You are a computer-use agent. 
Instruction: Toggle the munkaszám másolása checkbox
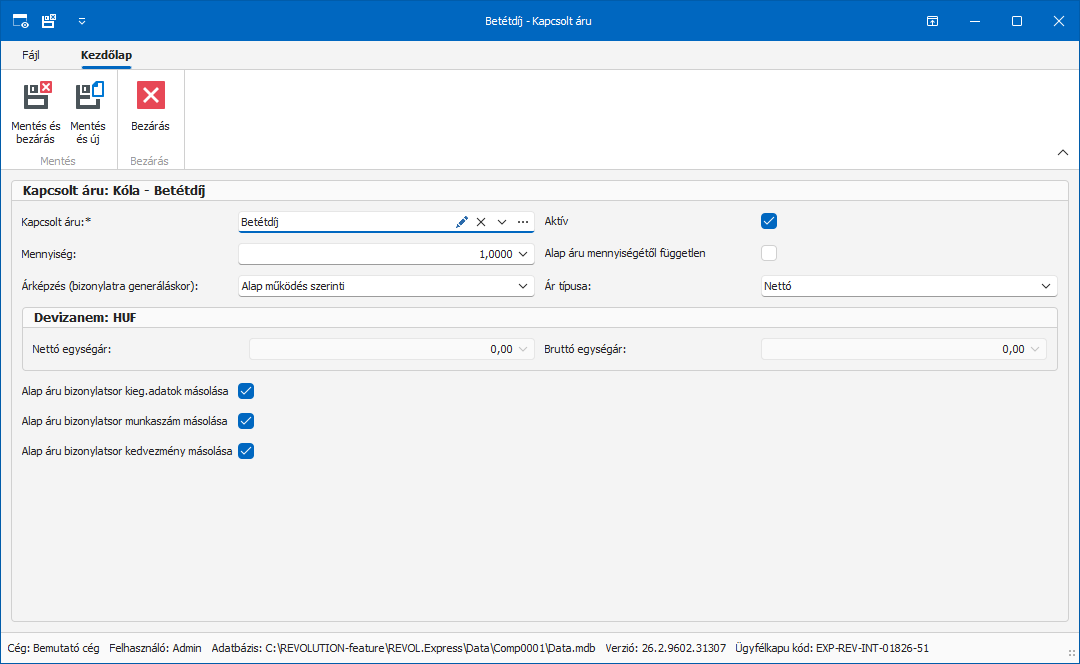pos(246,421)
